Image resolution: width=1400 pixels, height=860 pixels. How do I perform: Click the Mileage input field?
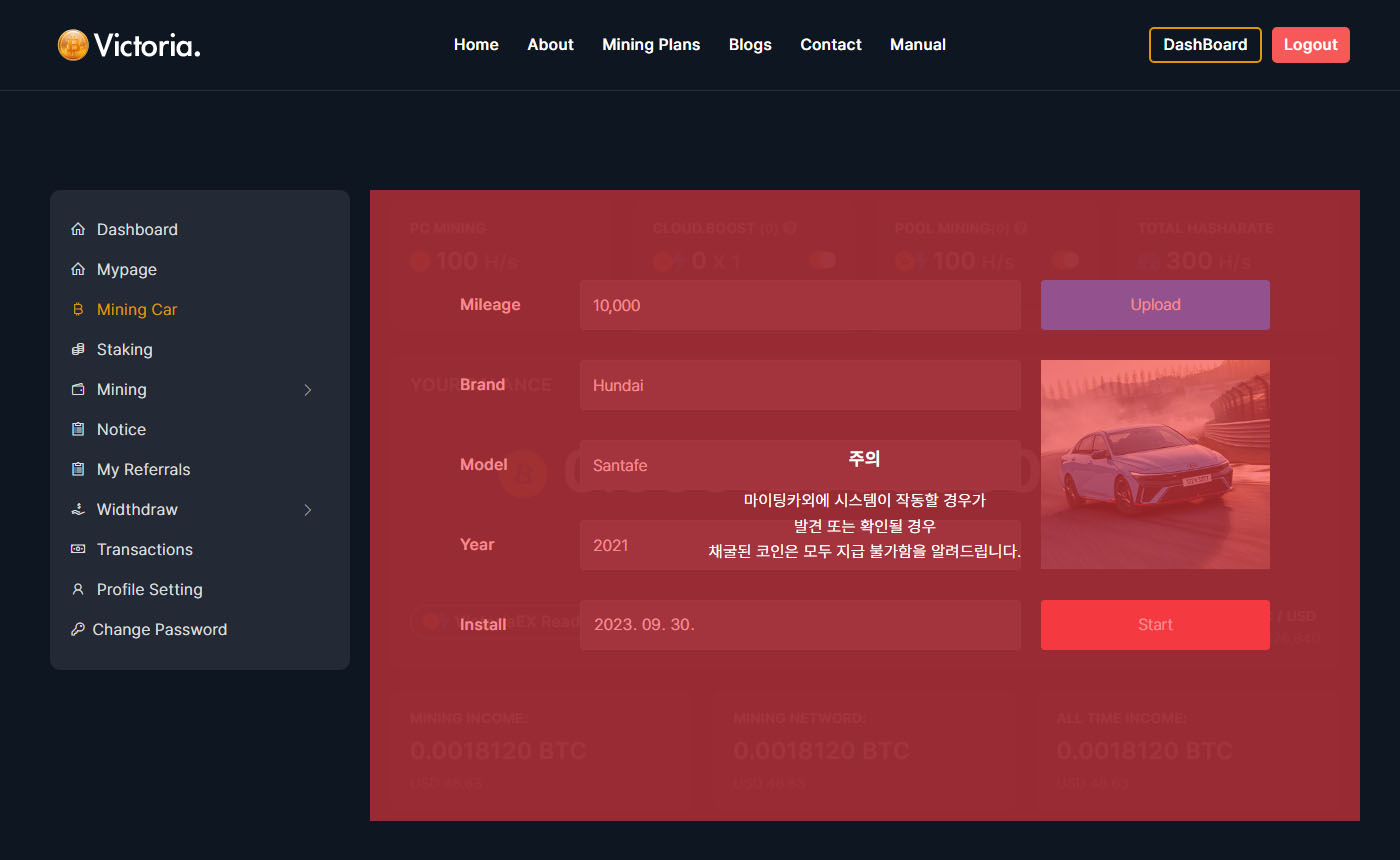[800, 305]
